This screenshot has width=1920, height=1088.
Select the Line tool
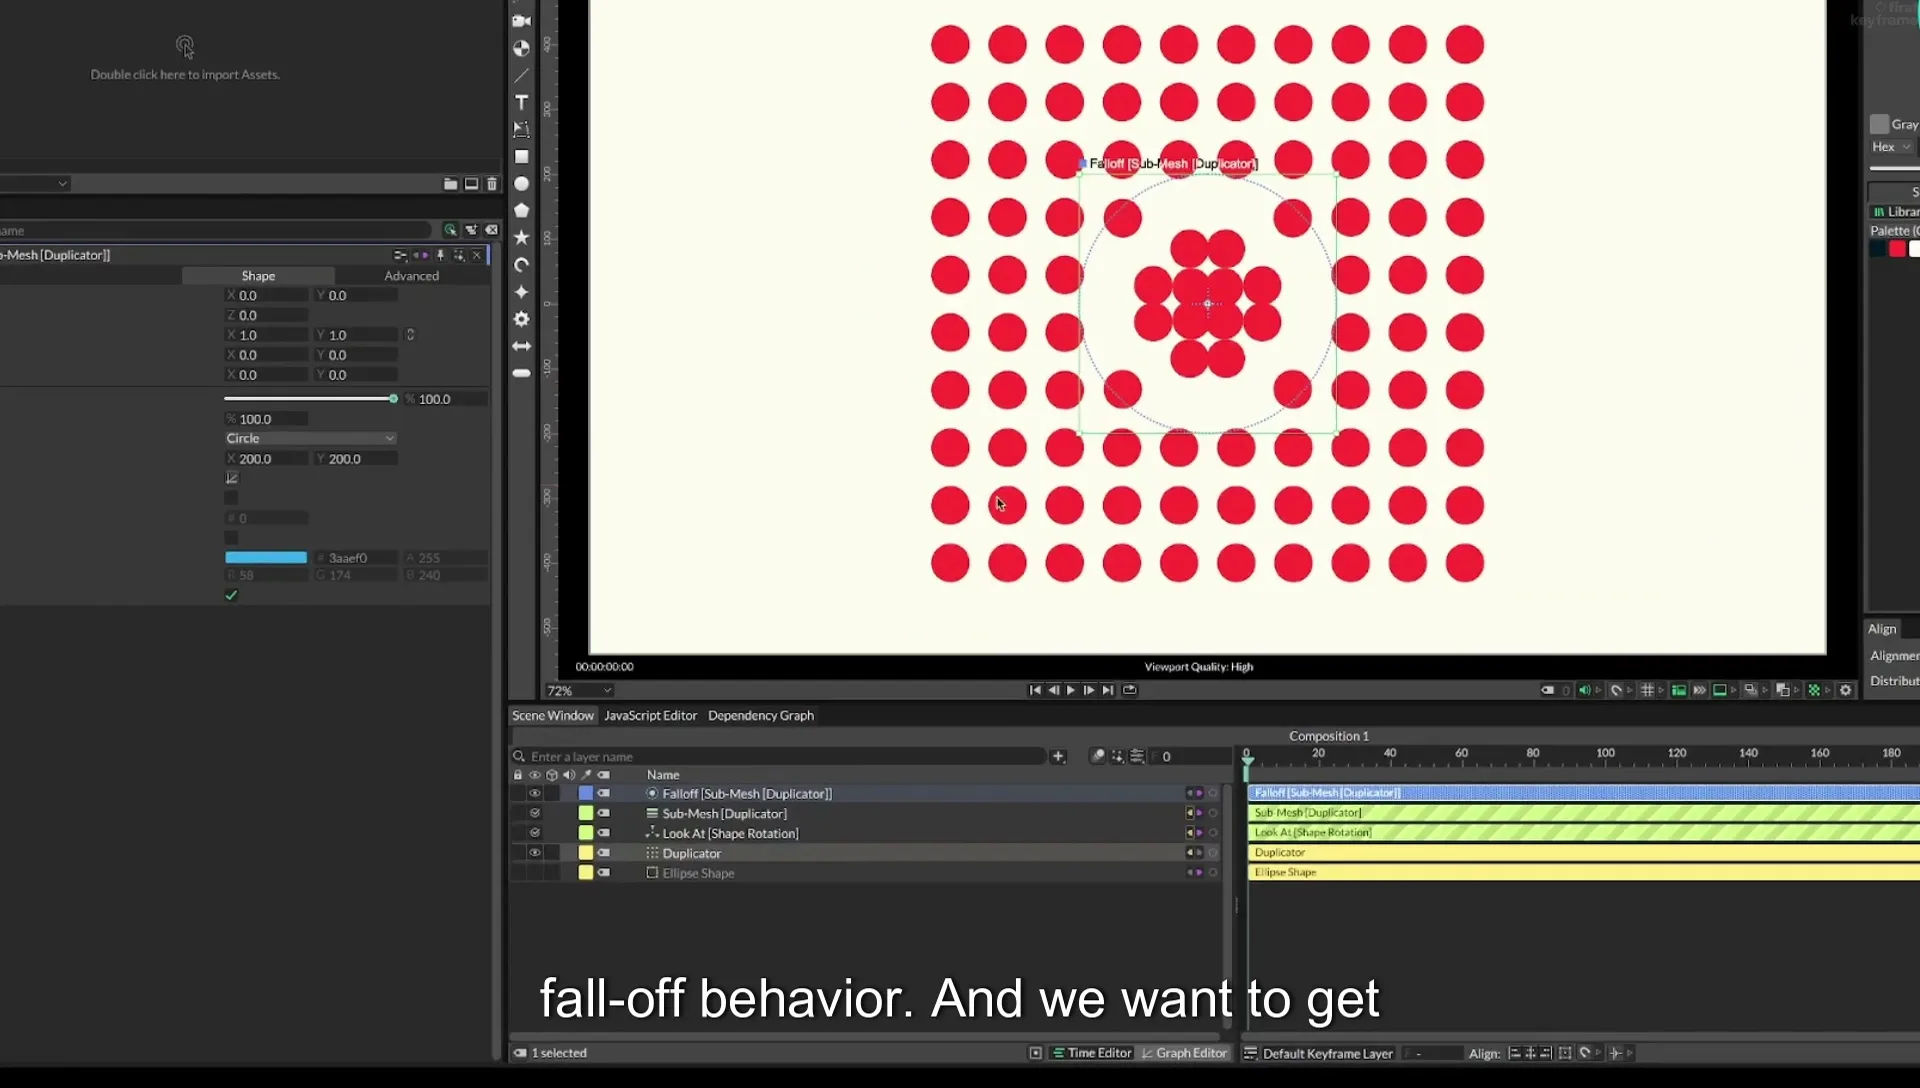pos(521,75)
